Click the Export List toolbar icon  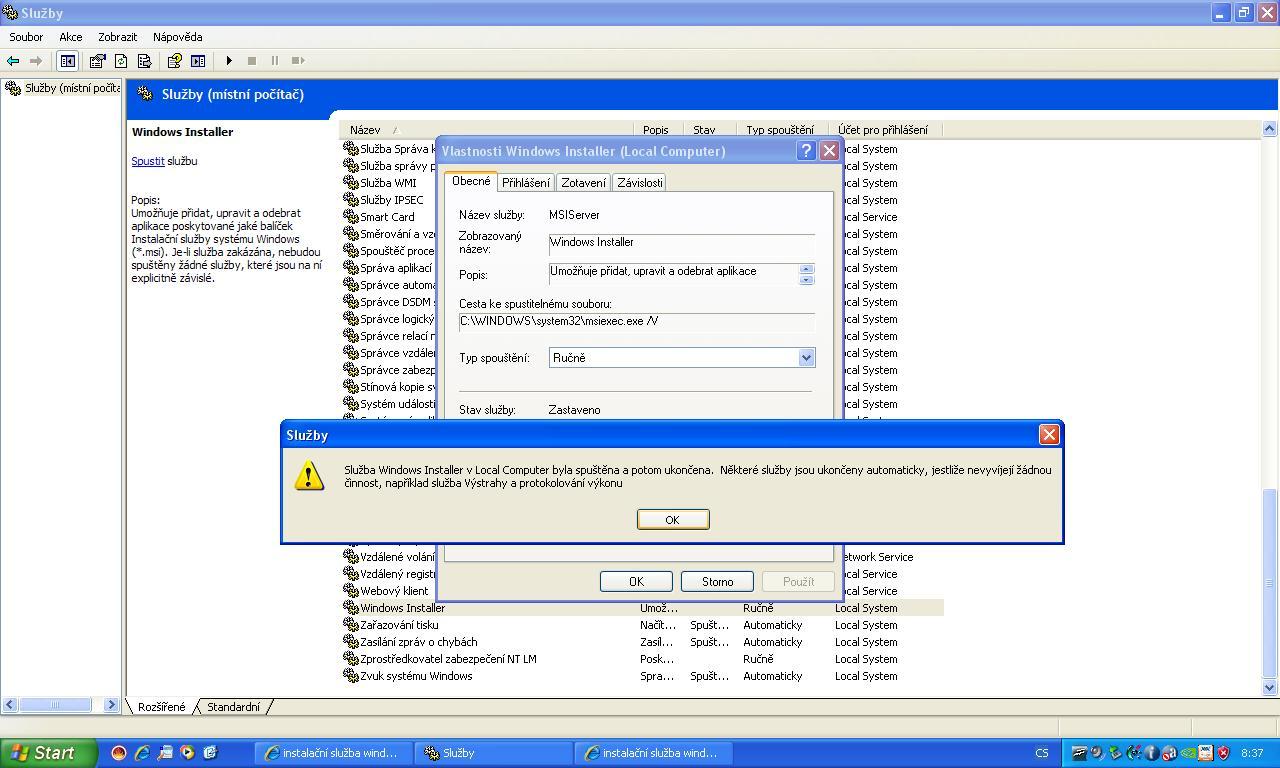tap(144, 61)
